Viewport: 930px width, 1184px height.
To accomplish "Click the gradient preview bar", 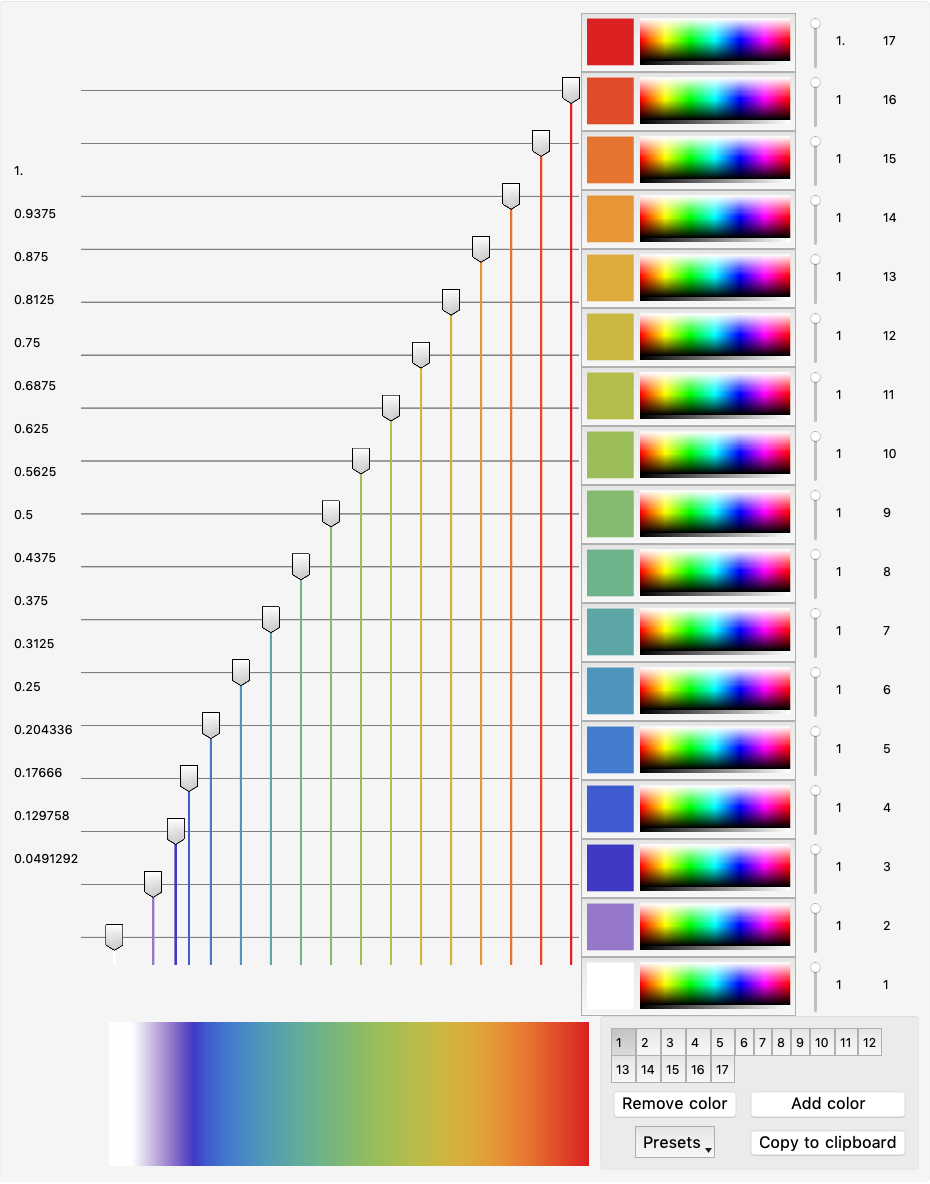I will [x=349, y=1094].
